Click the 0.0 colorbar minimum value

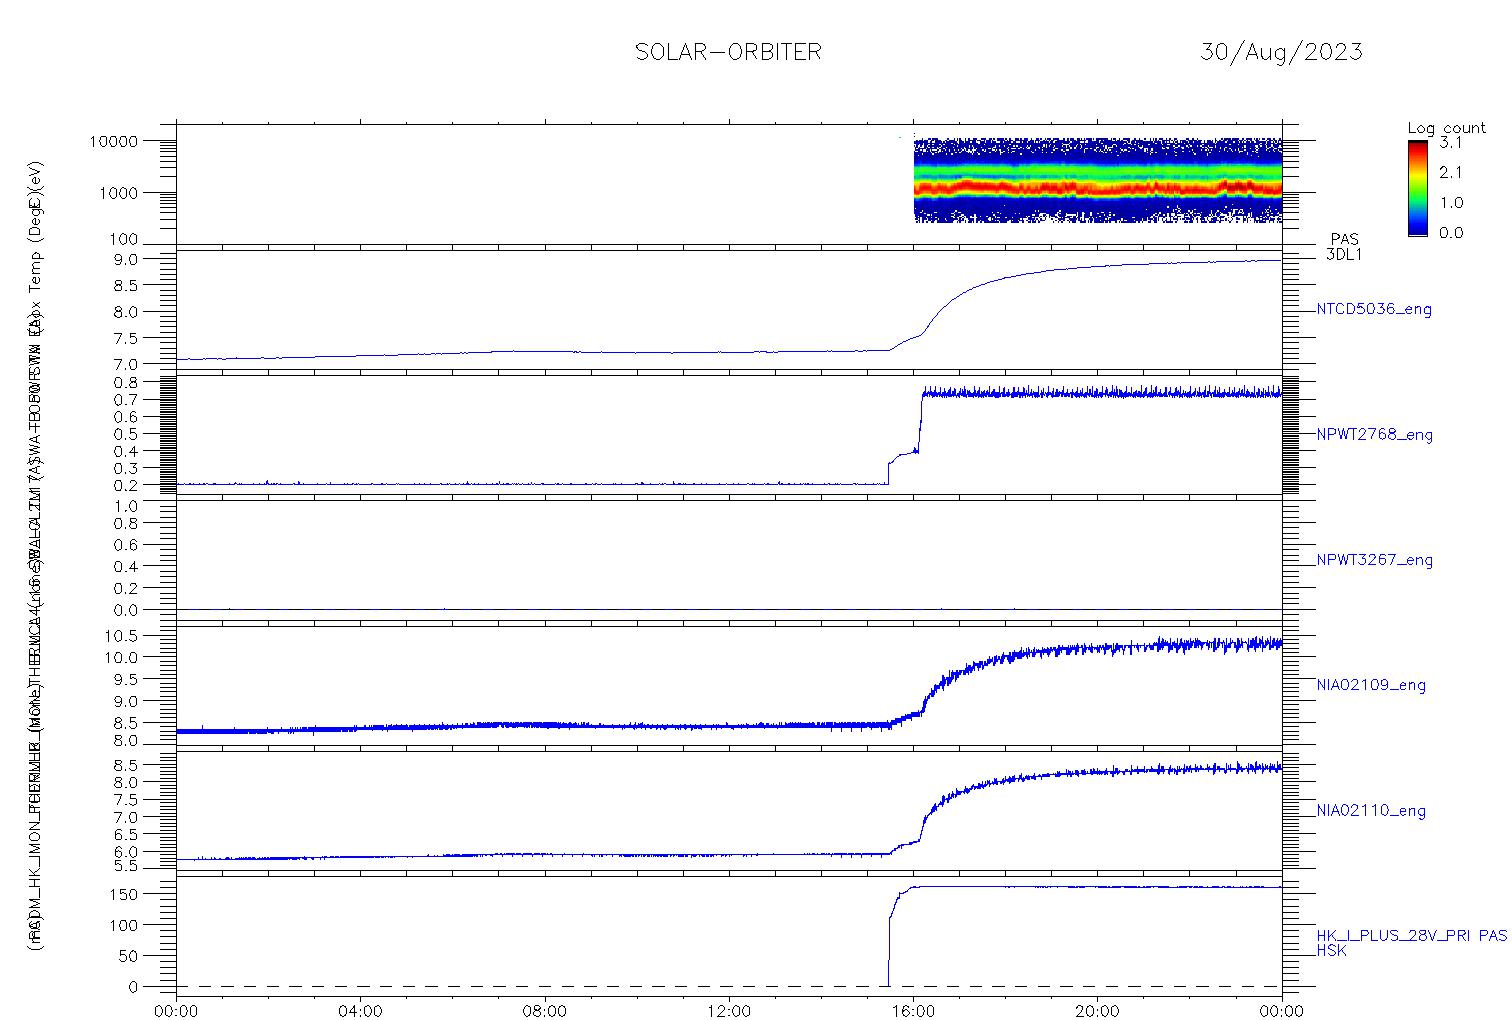[1451, 233]
